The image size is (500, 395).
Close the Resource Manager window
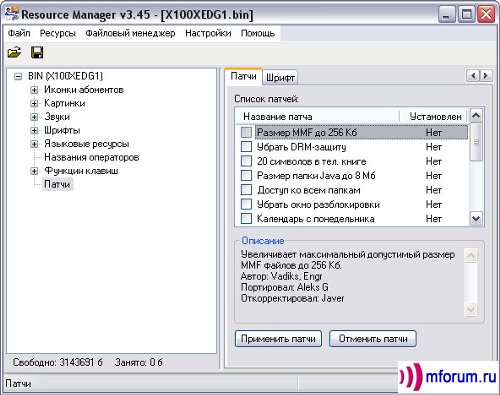[486, 14]
